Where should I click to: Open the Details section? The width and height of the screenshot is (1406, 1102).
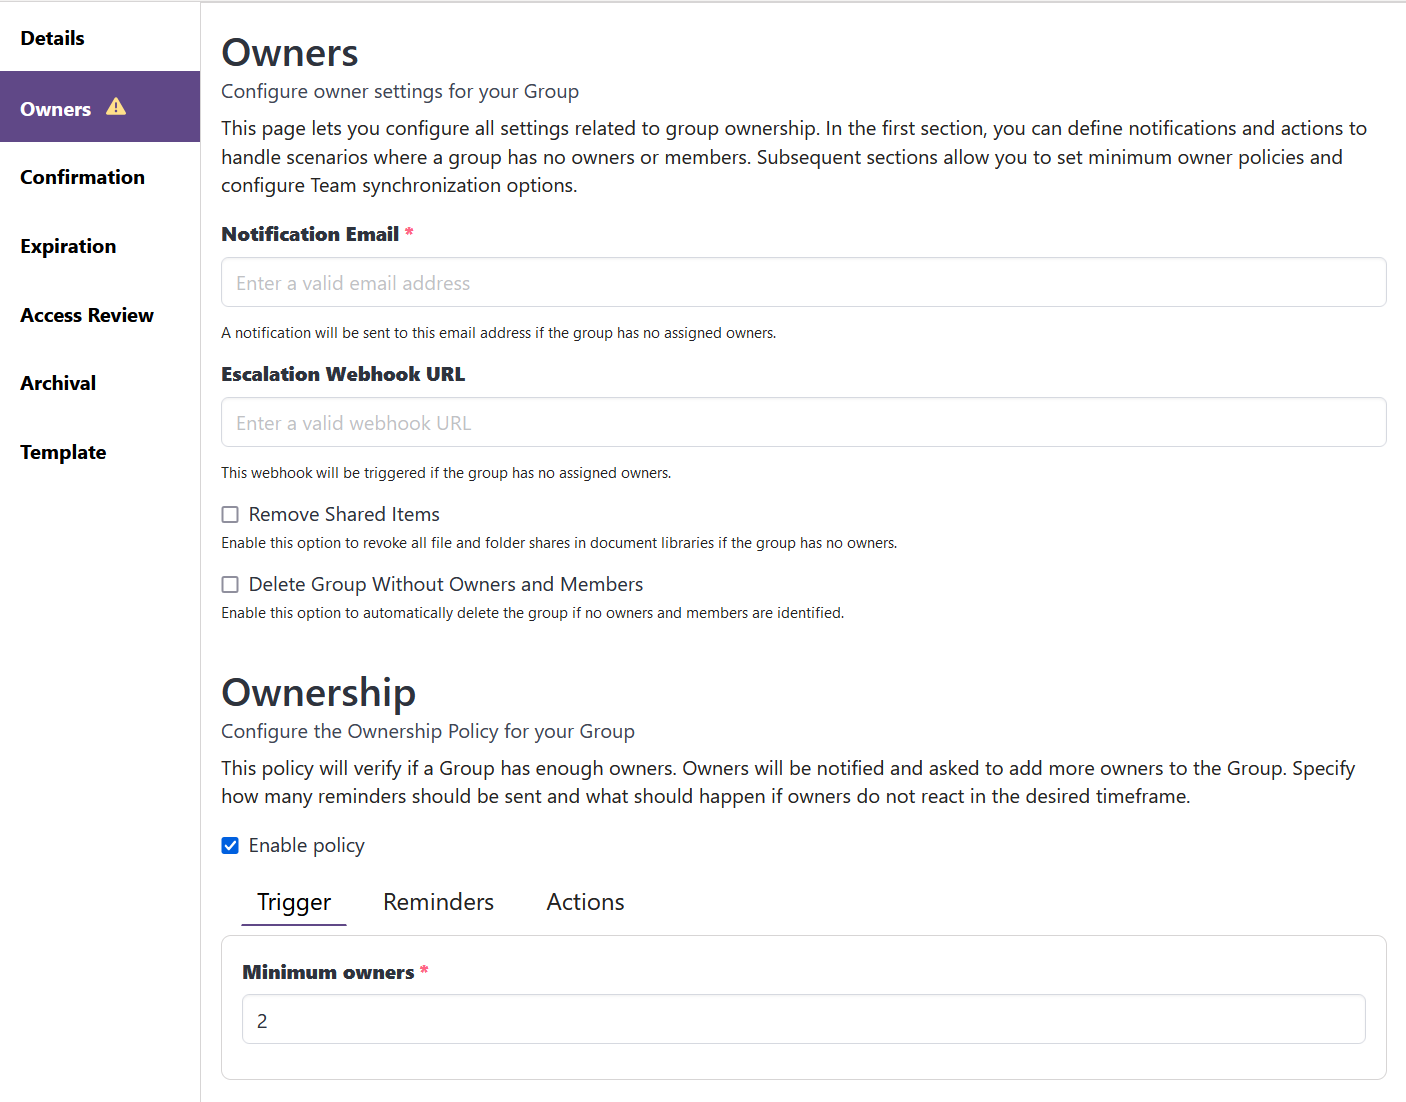coord(52,38)
